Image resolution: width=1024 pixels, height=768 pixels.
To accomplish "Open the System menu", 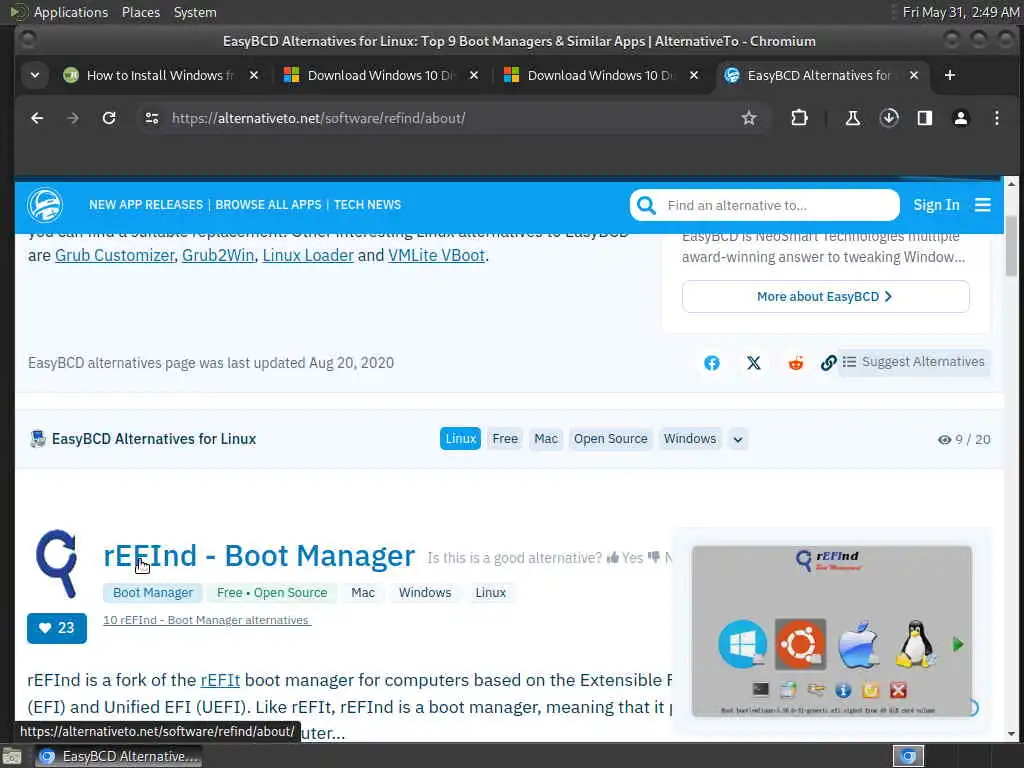I will coord(195,12).
